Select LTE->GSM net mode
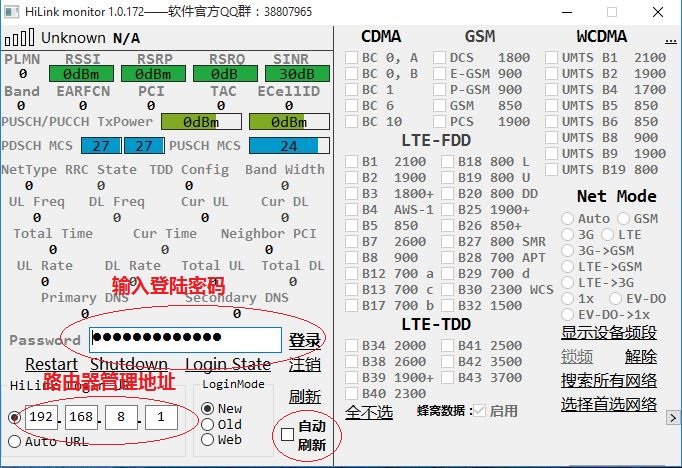The height and width of the screenshot is (468, 682). pos(567,266)
